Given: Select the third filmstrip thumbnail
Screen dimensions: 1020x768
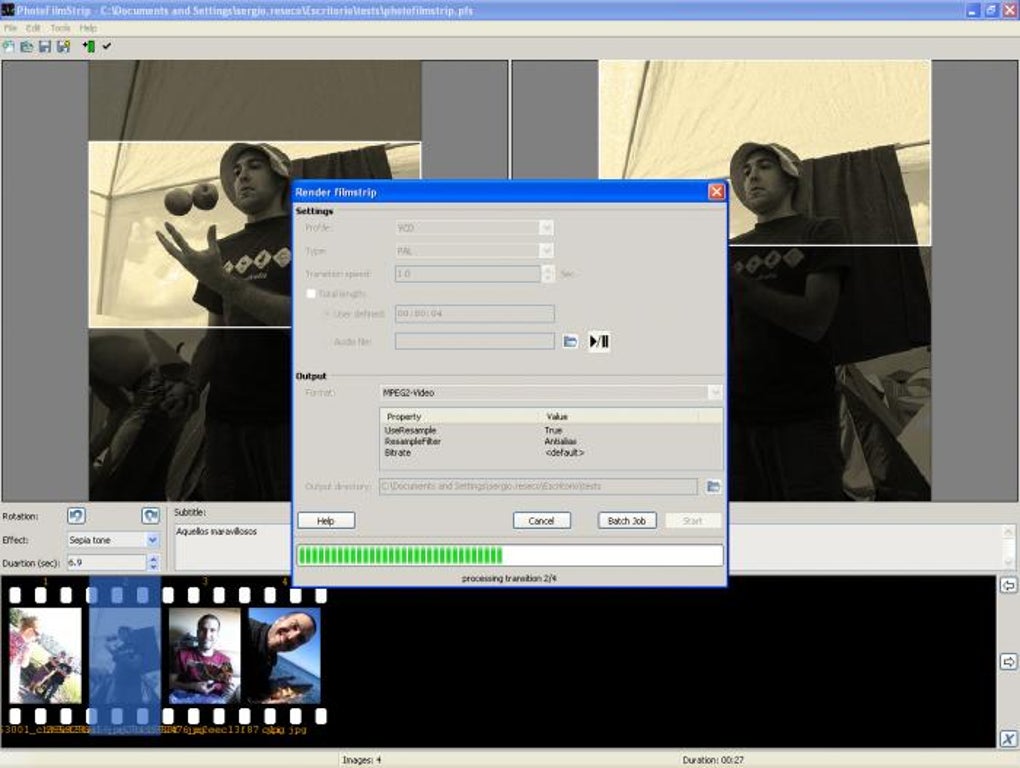Looking at the screenshot, I should pyautogui.click(x=204, y=655).
